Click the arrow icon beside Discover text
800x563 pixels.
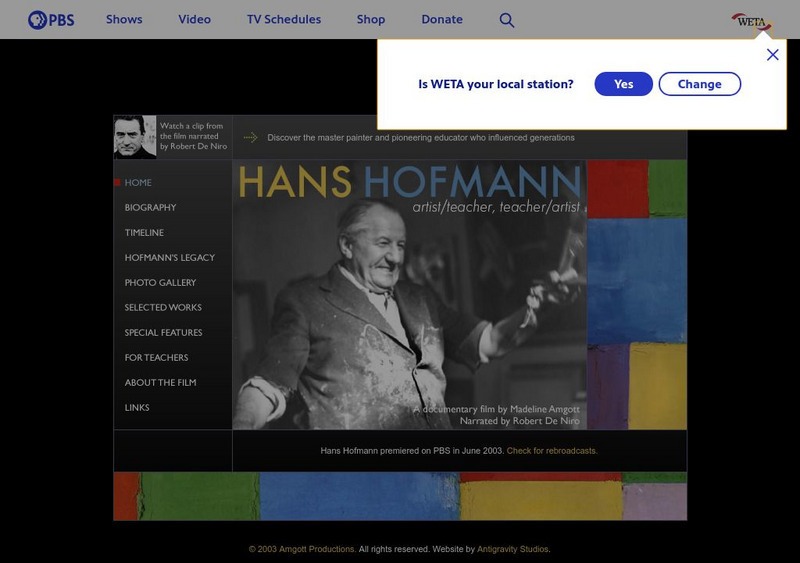pyautogui.click(x=250, y=138)
